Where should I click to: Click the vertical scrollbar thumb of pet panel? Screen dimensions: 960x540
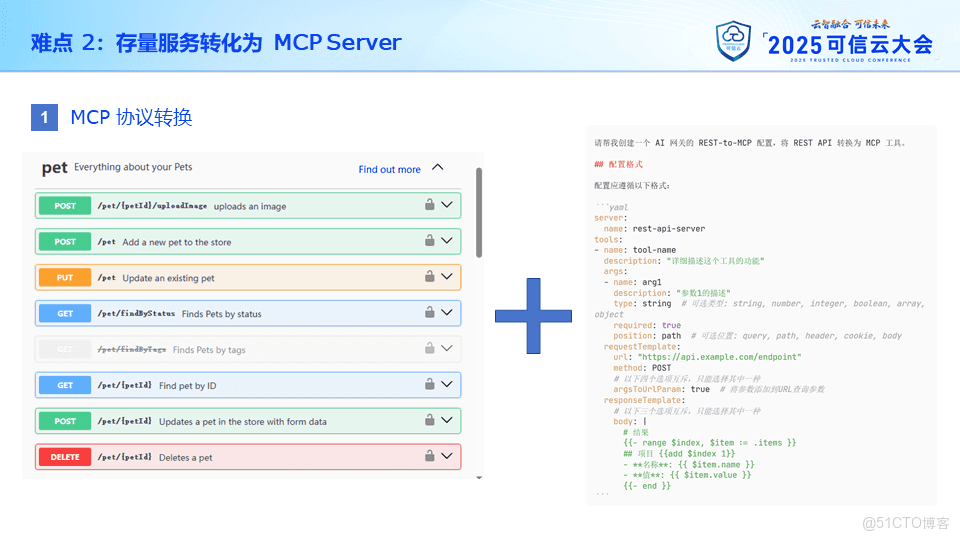479,212
